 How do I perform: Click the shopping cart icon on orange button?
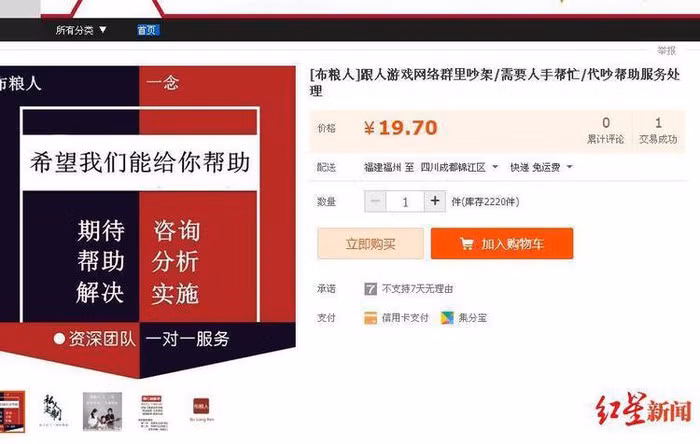pos(467,244)
